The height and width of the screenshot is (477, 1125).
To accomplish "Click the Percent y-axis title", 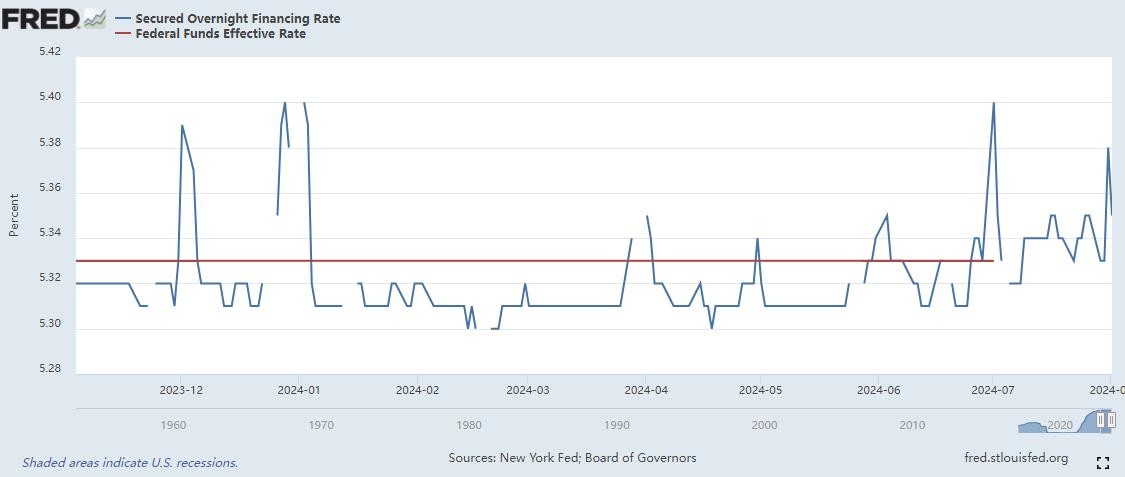I will 14,214.
